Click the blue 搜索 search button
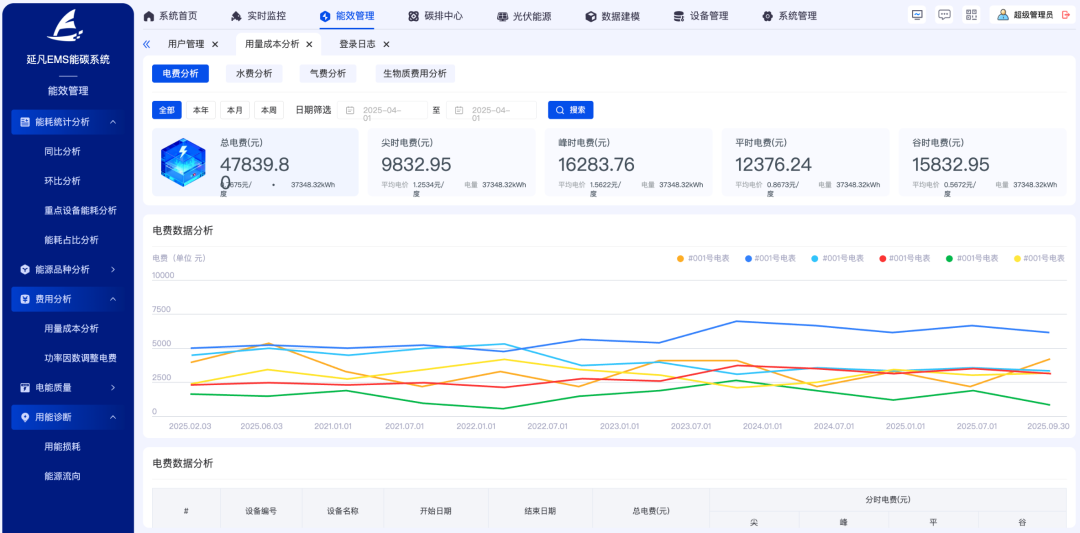Image resolution: width=1080 pixels, height=533 pixels. point(570,110)
